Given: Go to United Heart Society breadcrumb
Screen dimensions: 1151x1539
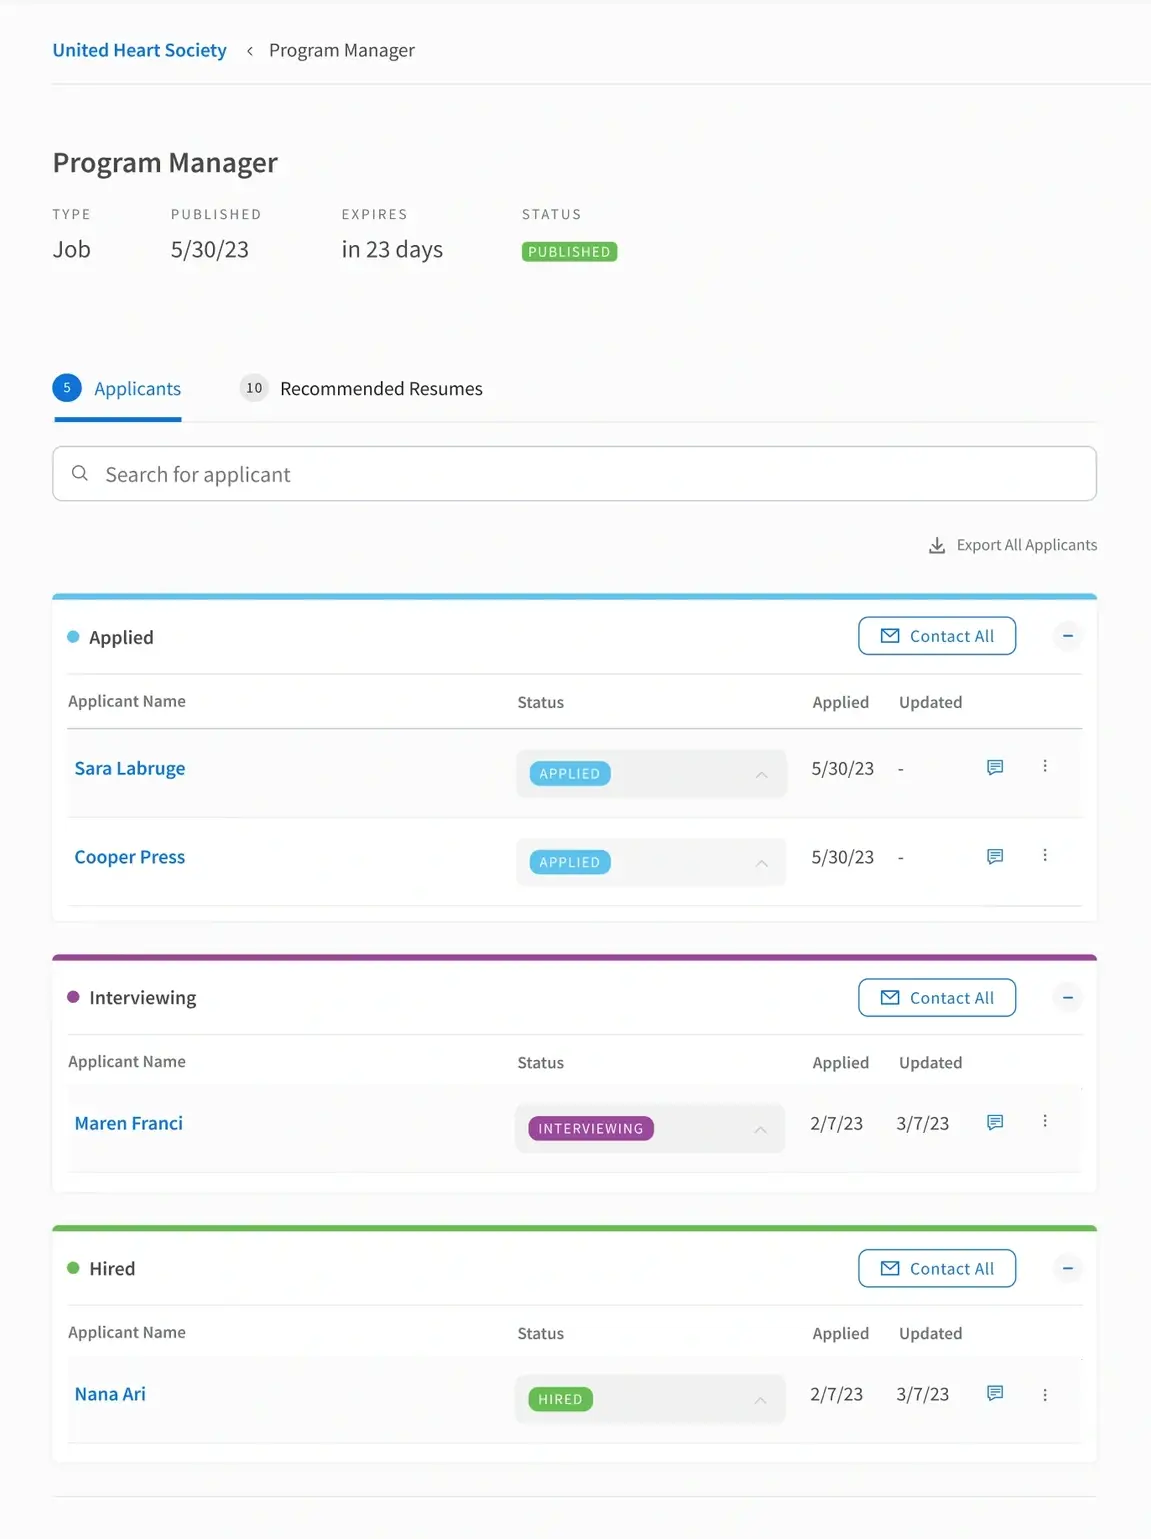Looking at the screenshot, I should point(140,50).
